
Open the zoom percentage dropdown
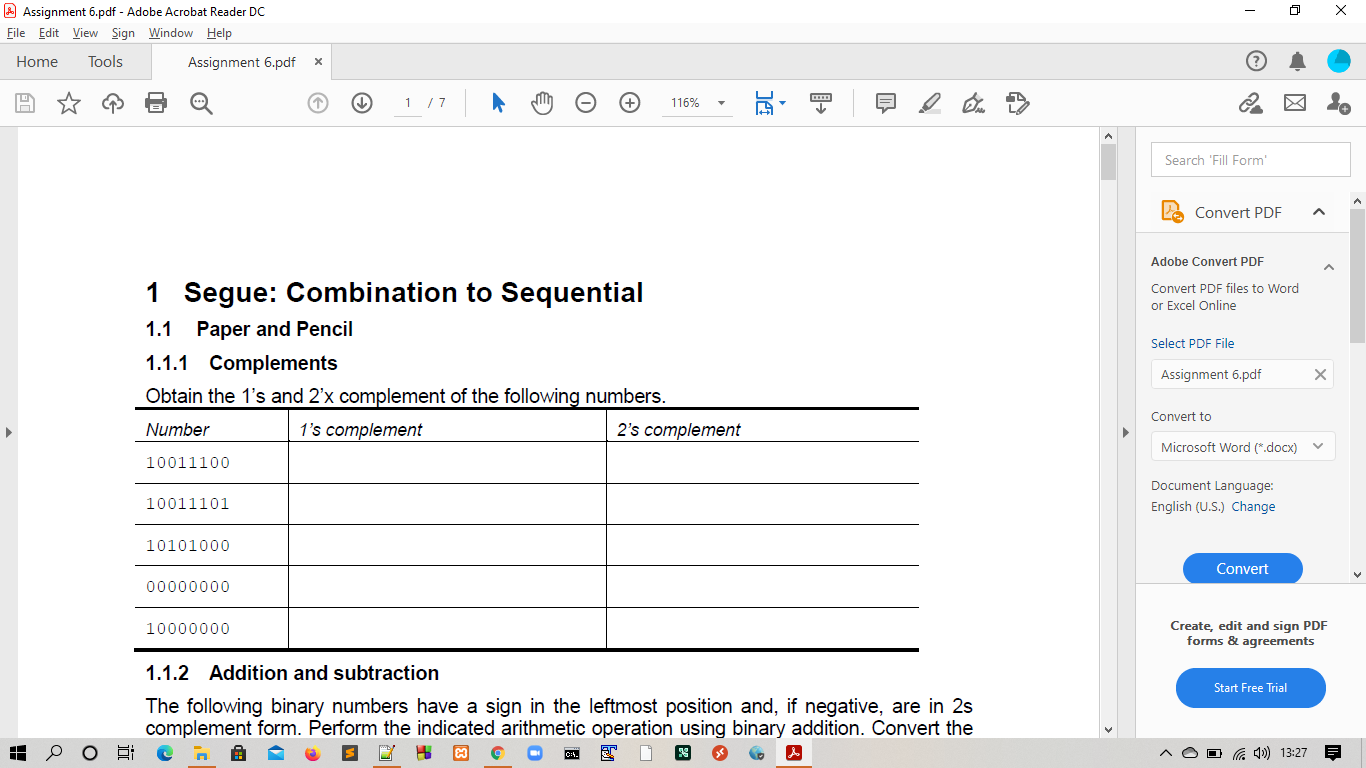[x=722, y=103]
